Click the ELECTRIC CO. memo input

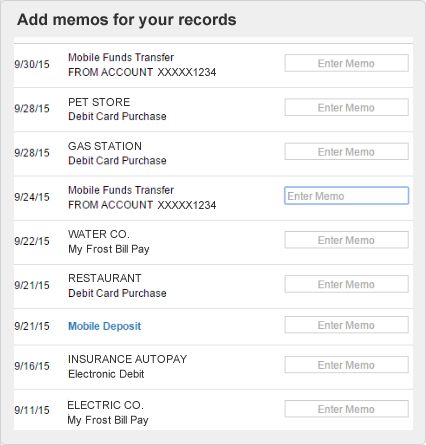(346, 409)
